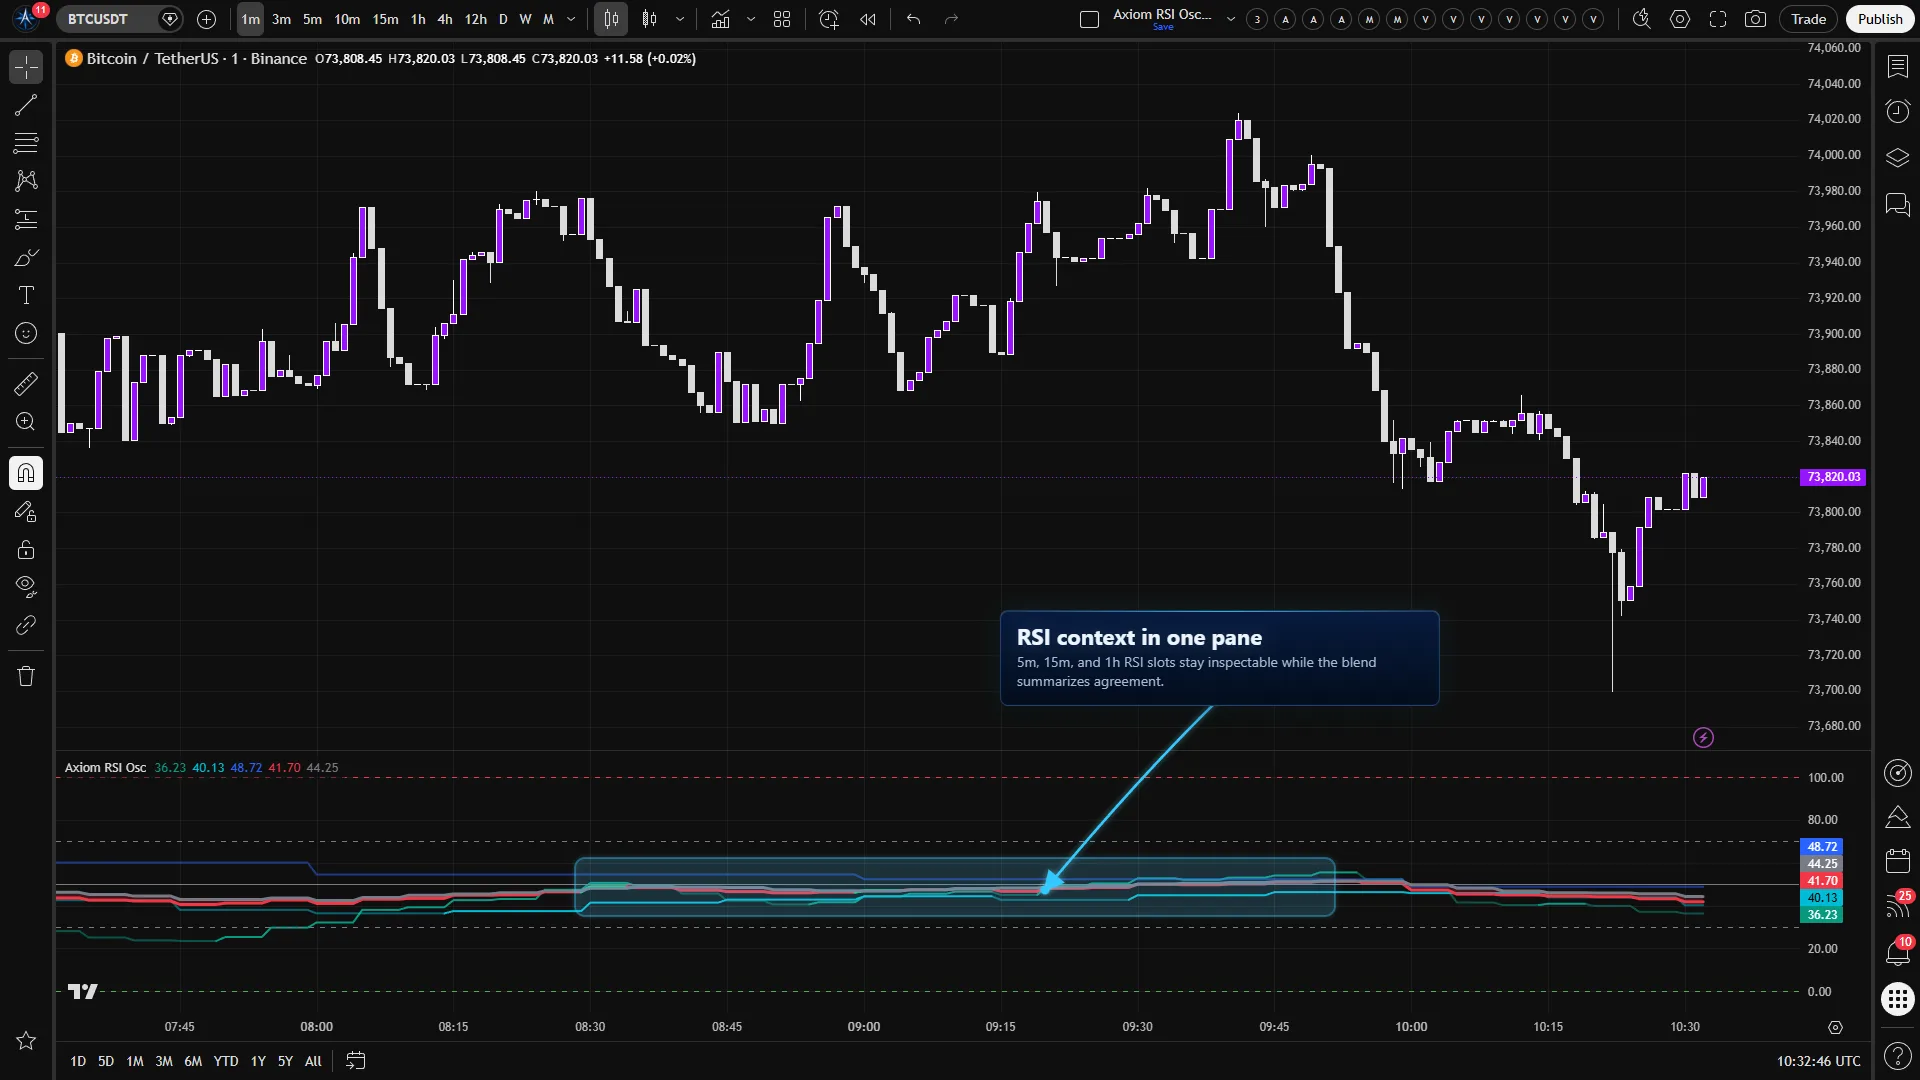Select the 1D range tab
The image size is (1920, 1080).
(78, 1061)
